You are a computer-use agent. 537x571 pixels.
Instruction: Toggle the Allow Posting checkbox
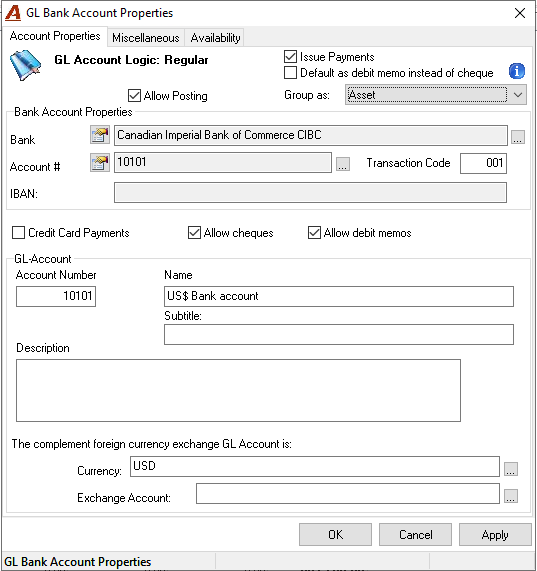pos(134,96)
